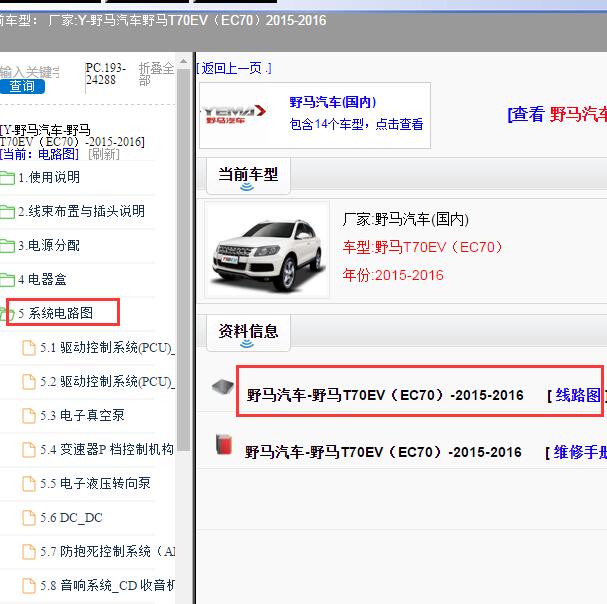
Task: Select the 当前车型 tab
Action: tap(248, 176)
